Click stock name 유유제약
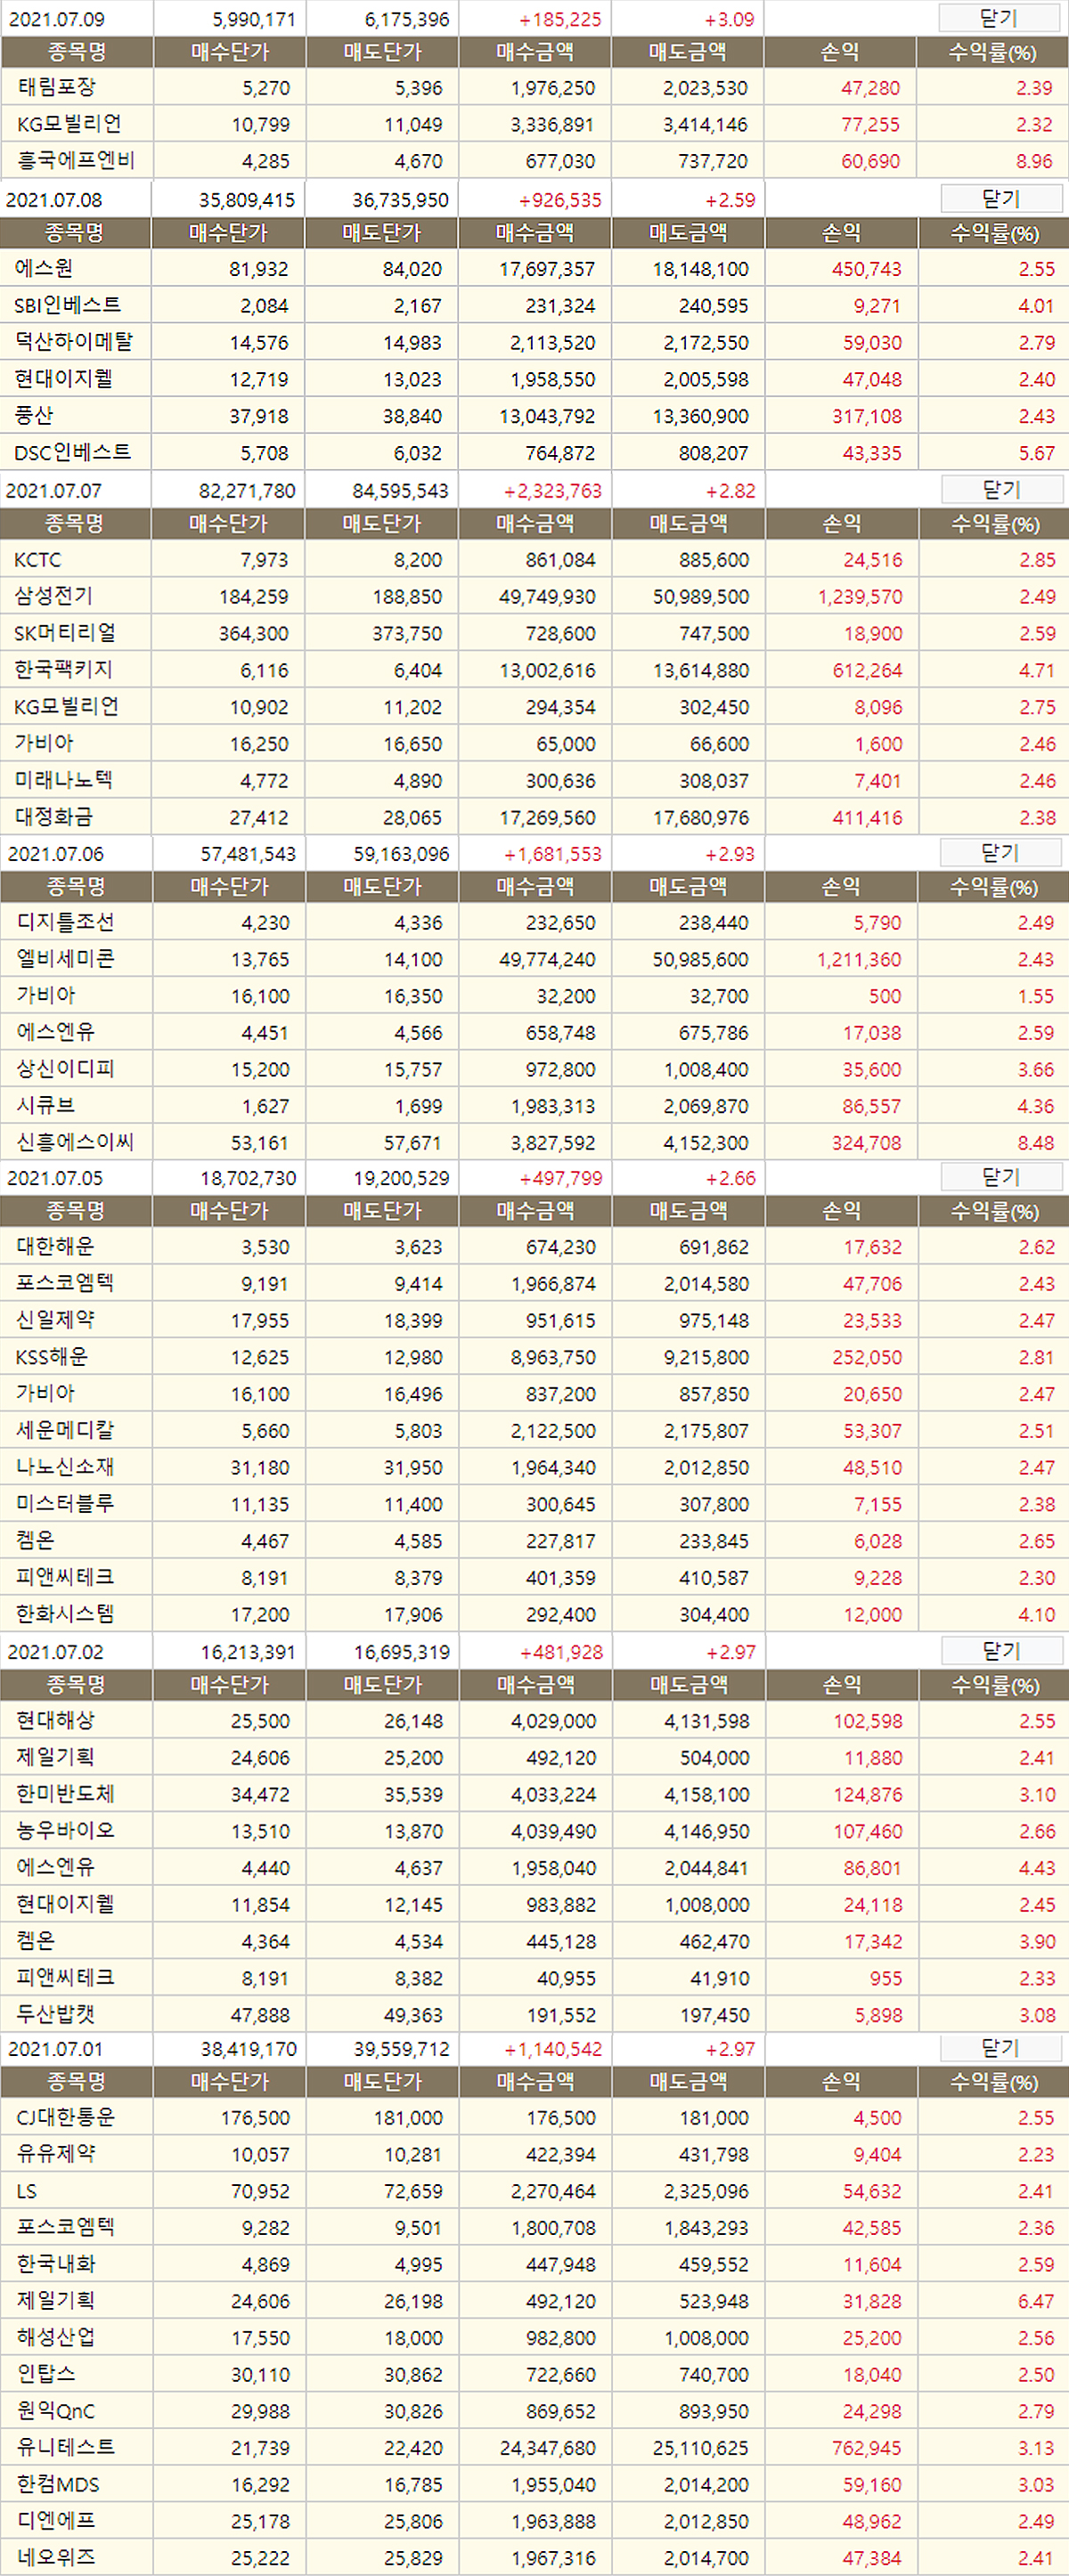This screenshot has width=1069, height=2576. tap(56, 2153)
